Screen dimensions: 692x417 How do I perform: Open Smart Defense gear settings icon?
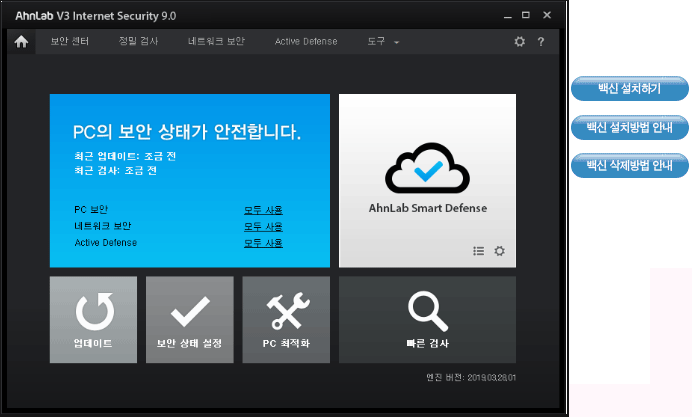coord(499,251)
